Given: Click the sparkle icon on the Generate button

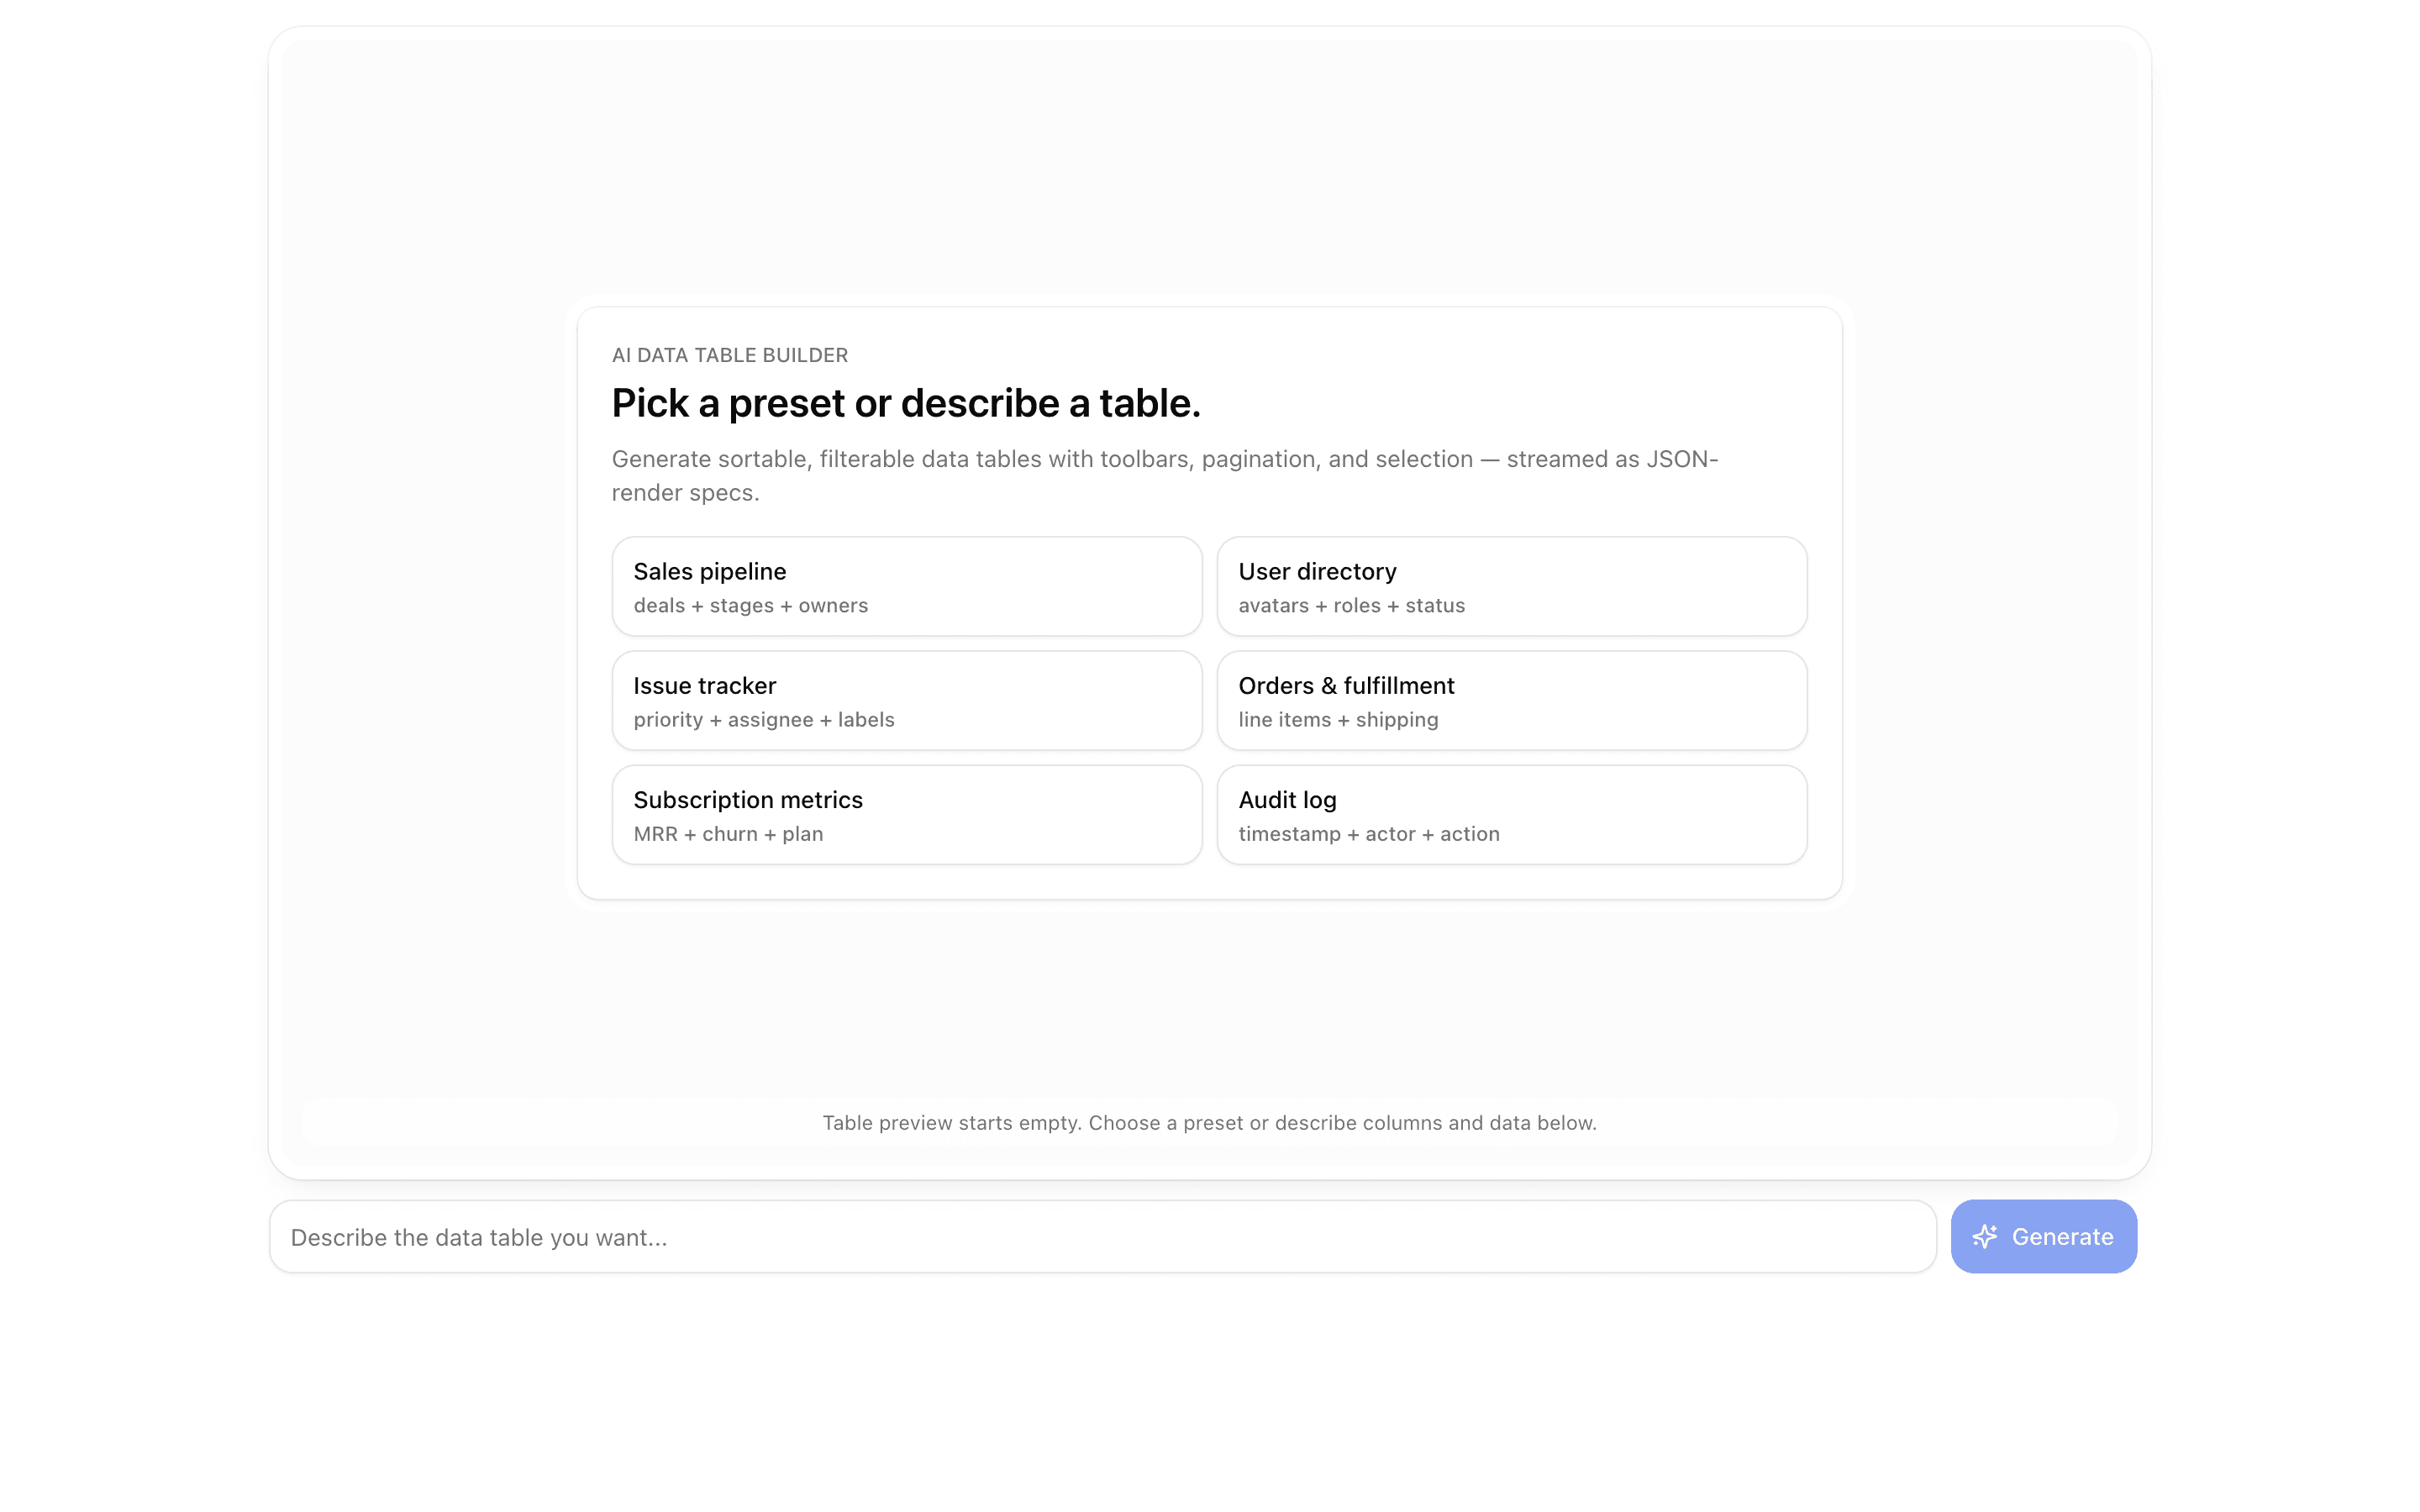Looking at the screenshot, I should click(1985, 1236).
